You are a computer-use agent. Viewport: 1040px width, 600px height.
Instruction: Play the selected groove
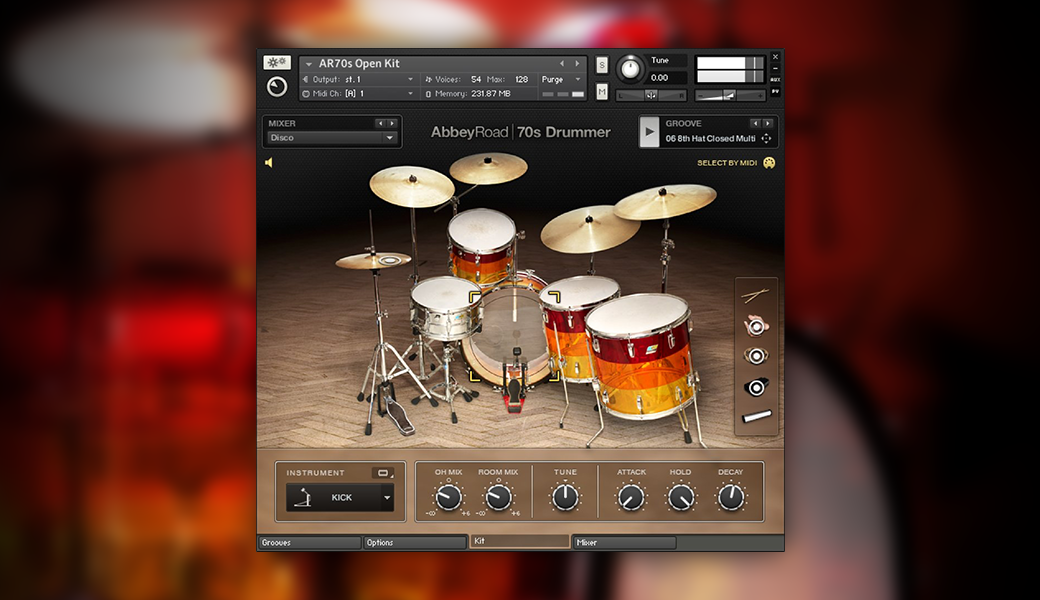[649, 131]
